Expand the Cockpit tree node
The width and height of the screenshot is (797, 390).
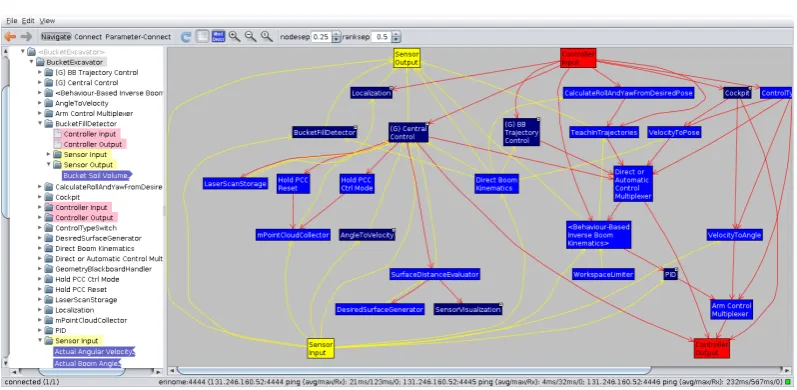40,197
